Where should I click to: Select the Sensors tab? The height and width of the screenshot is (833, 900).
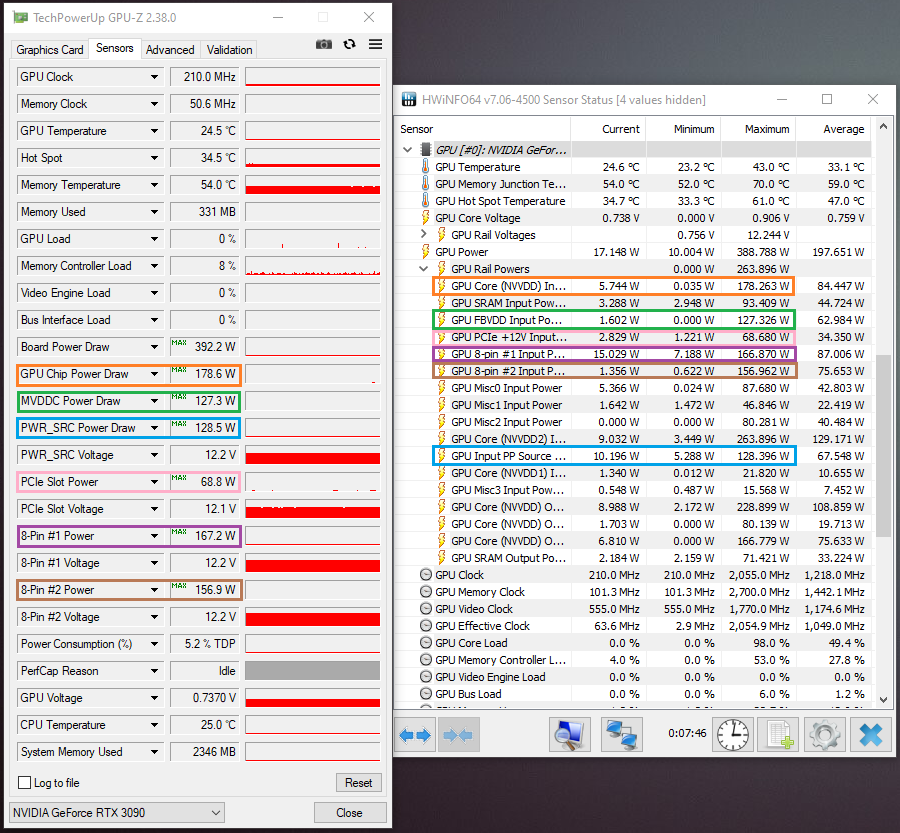click(115, 48)
